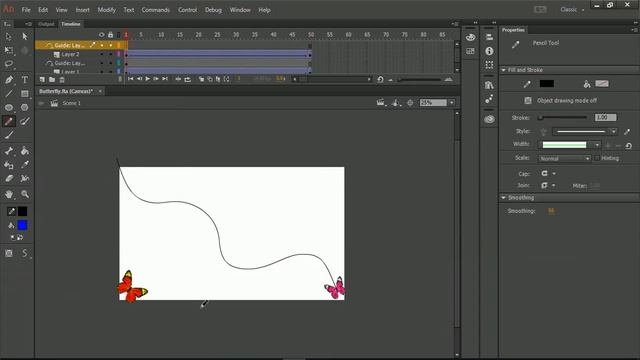This screenshot has width=640, height=360.
Task: Select the Rectangle tool
Action: [24, 93]
